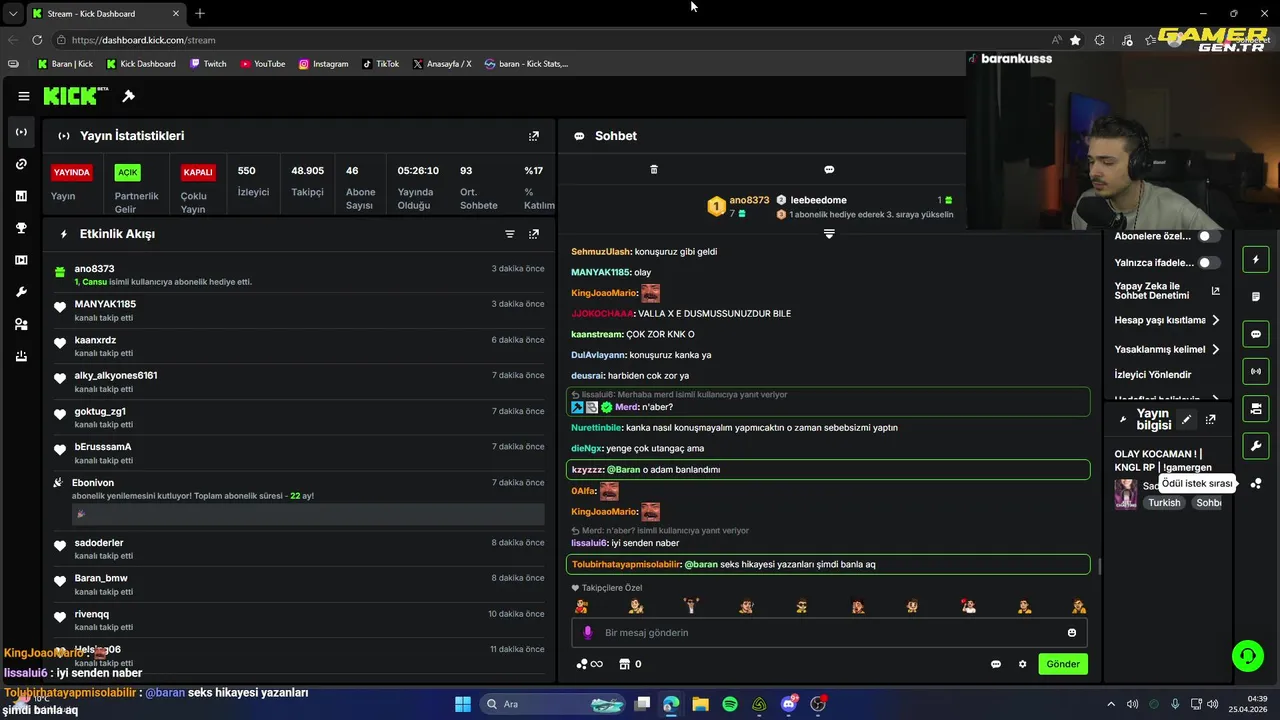The image size is (1280, 720).
Task: Click Ebonivon subscription renewal event
Action: [299, 502]
